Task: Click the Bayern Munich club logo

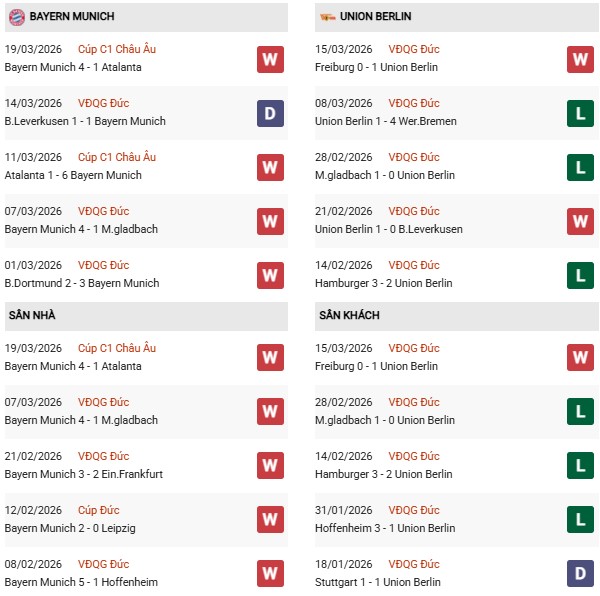Action: pos(16,17)
